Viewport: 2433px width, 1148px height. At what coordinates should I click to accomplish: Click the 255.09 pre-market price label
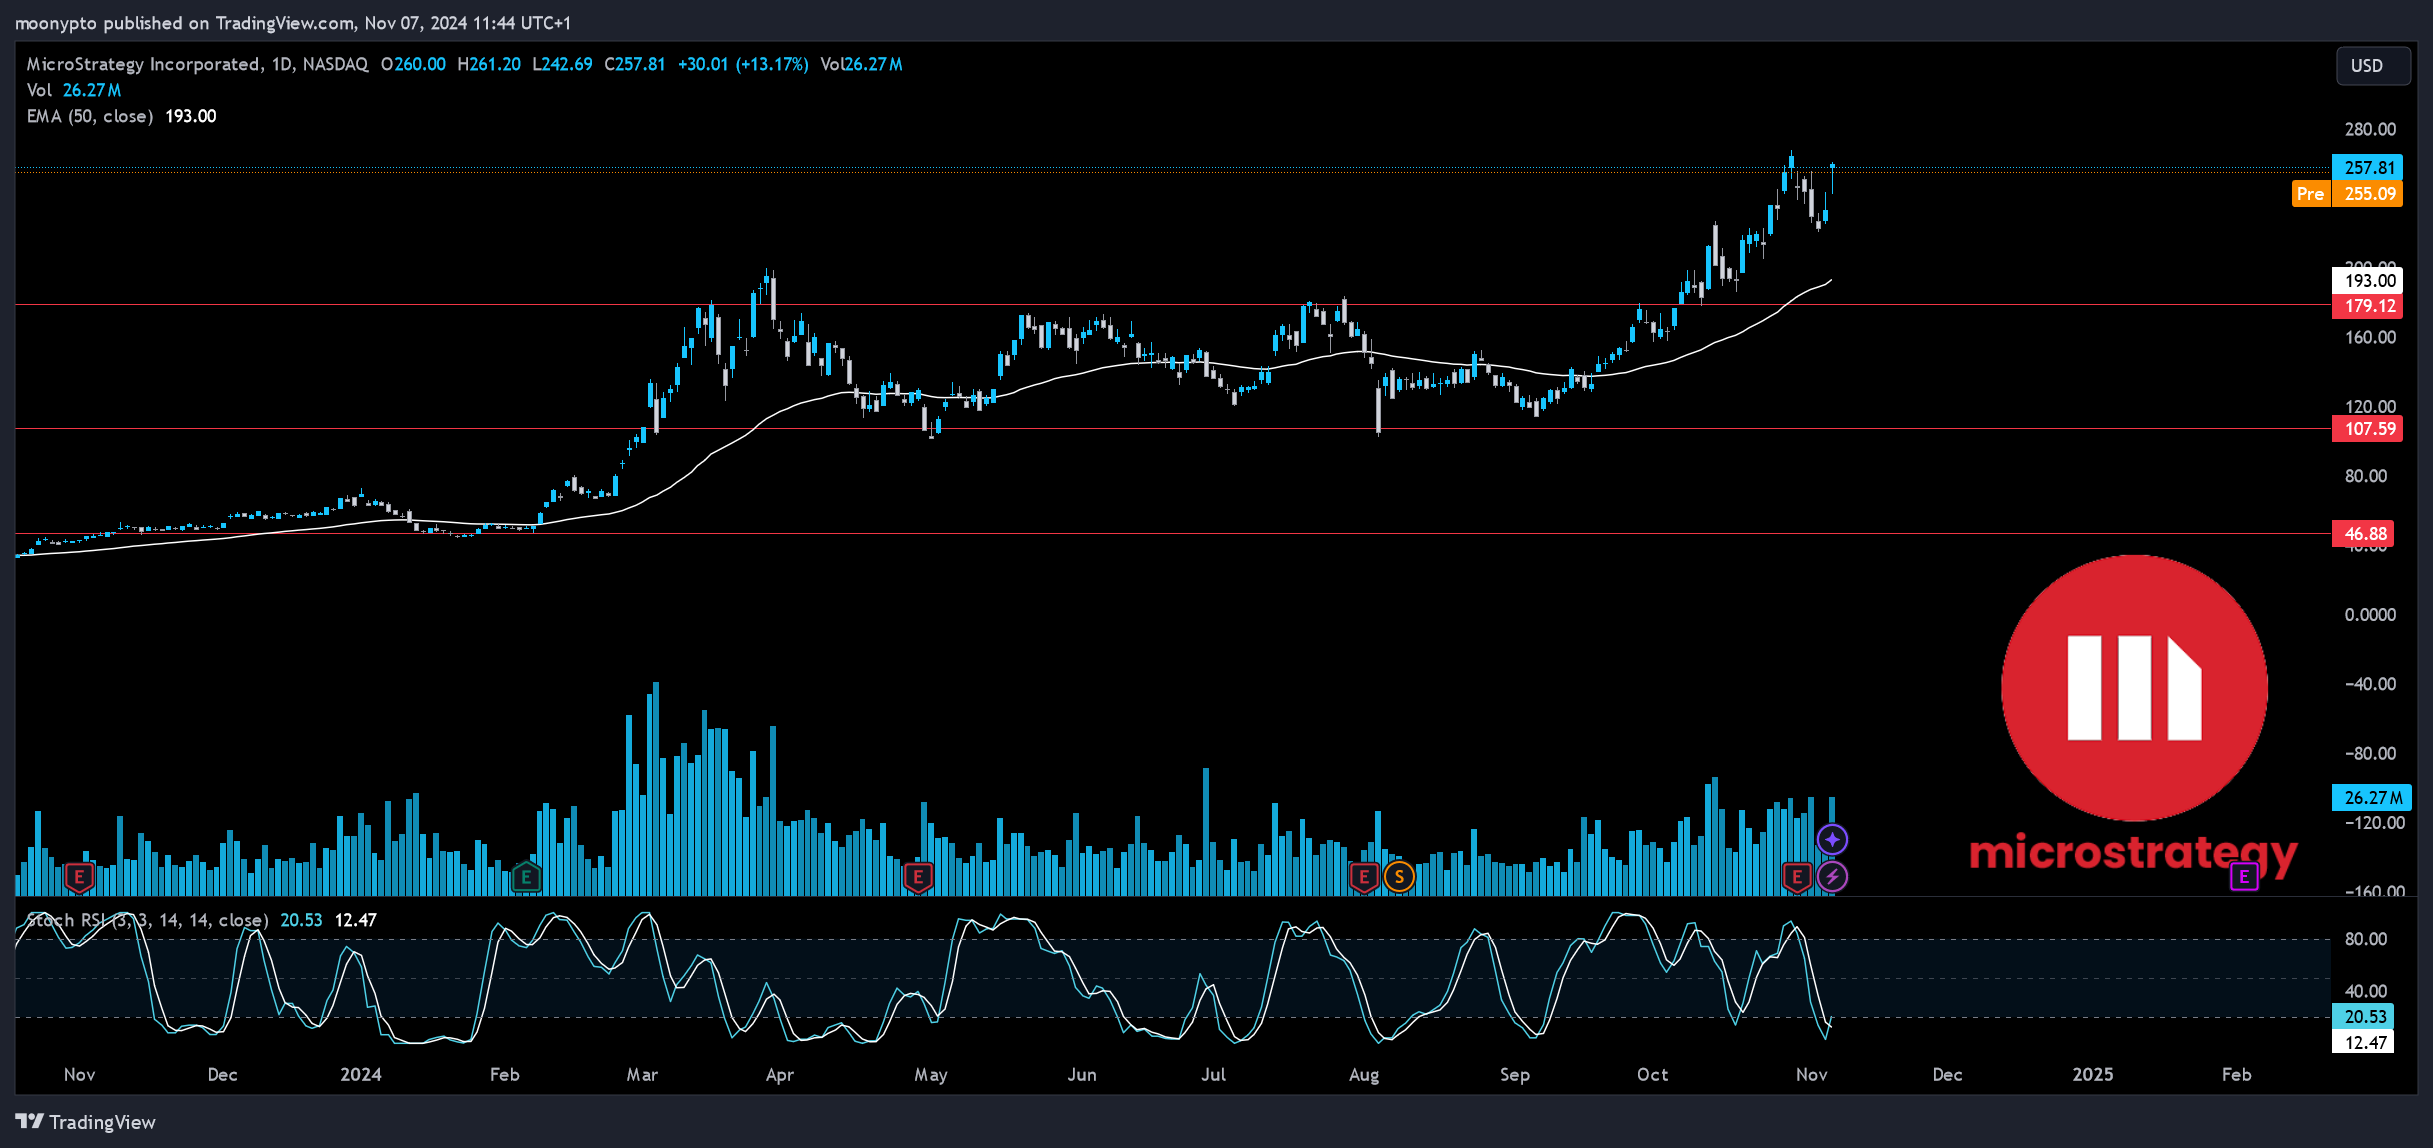(2369, 194)
